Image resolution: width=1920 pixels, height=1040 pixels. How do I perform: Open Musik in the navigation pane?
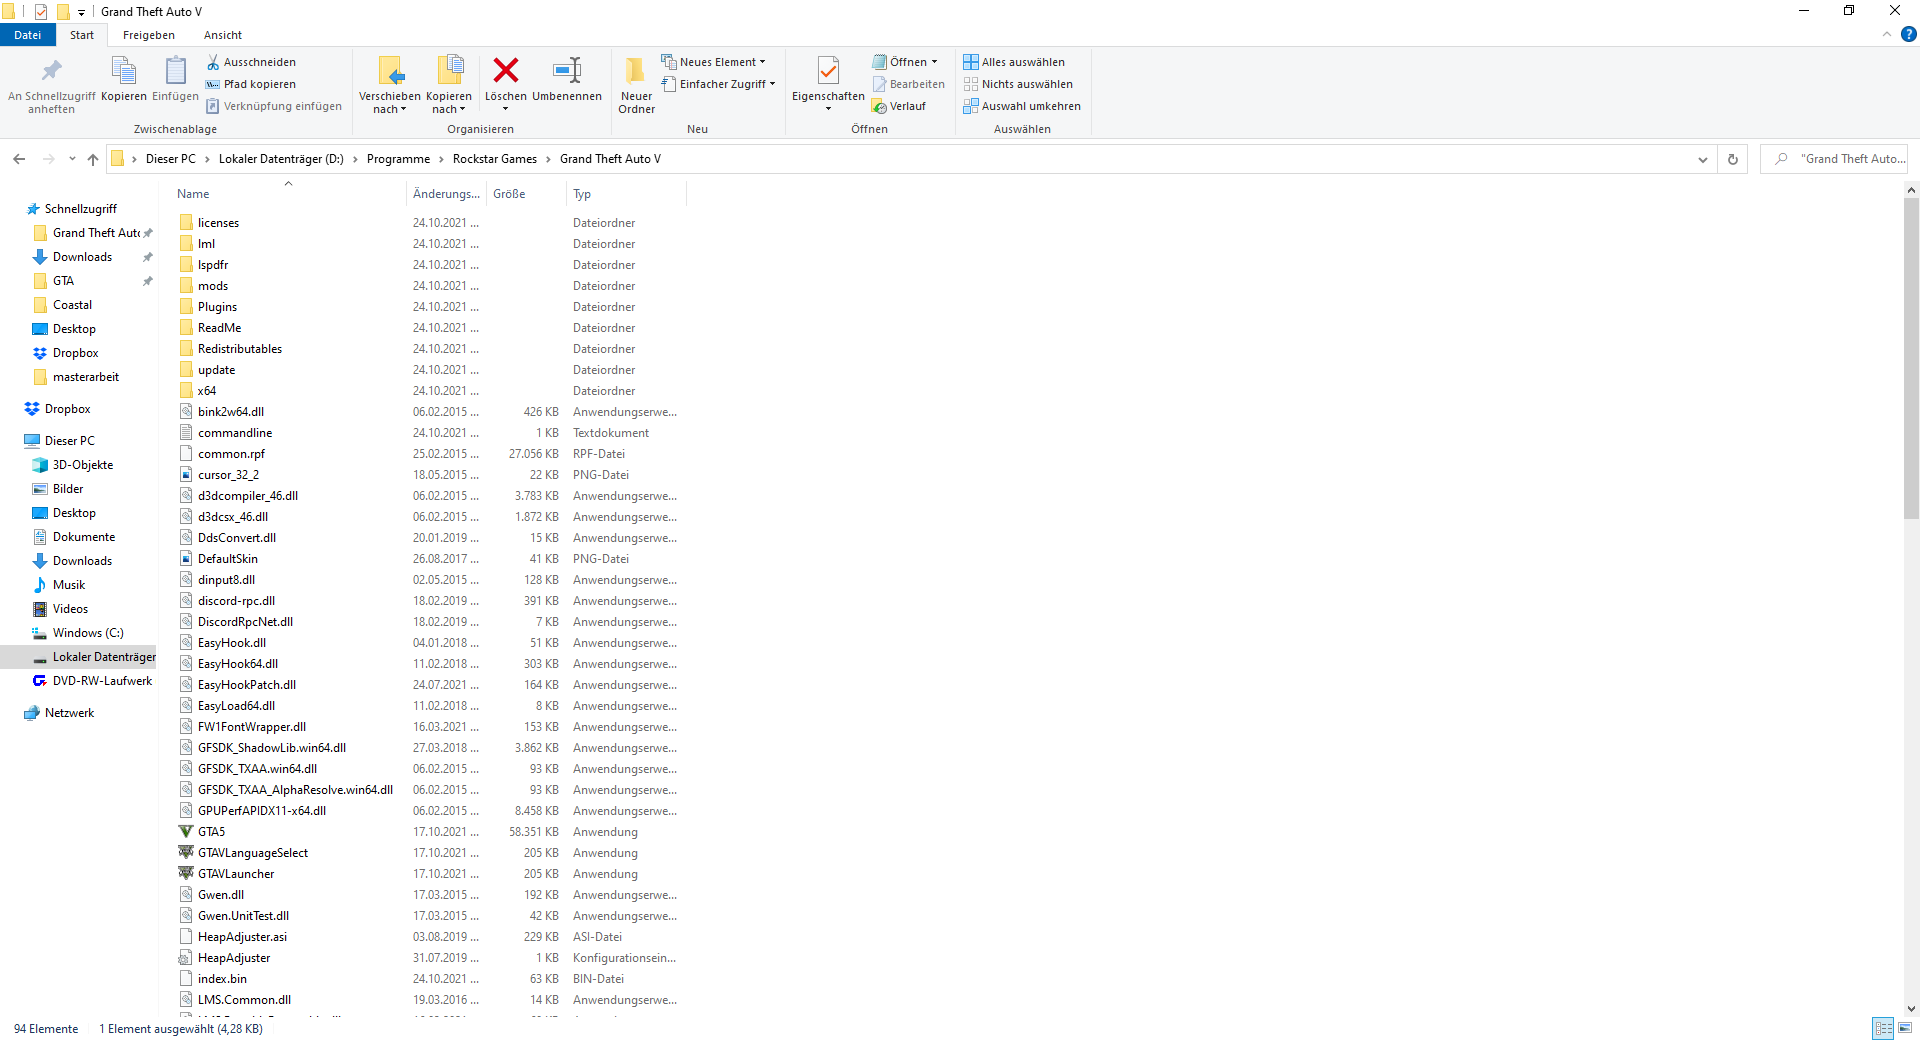pos(69,585)
